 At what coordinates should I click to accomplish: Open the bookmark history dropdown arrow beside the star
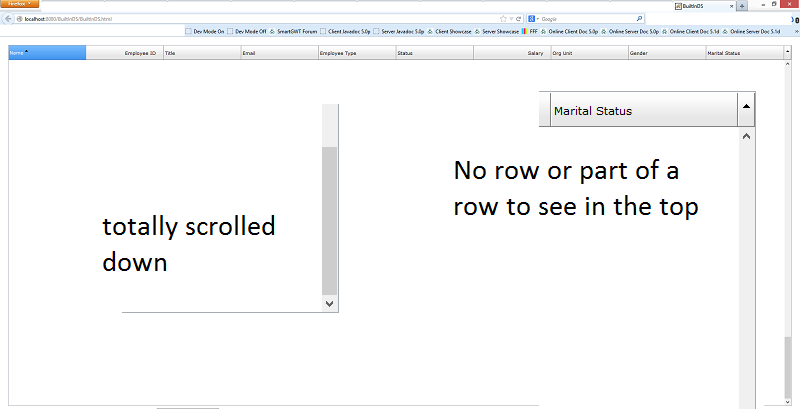511,18
